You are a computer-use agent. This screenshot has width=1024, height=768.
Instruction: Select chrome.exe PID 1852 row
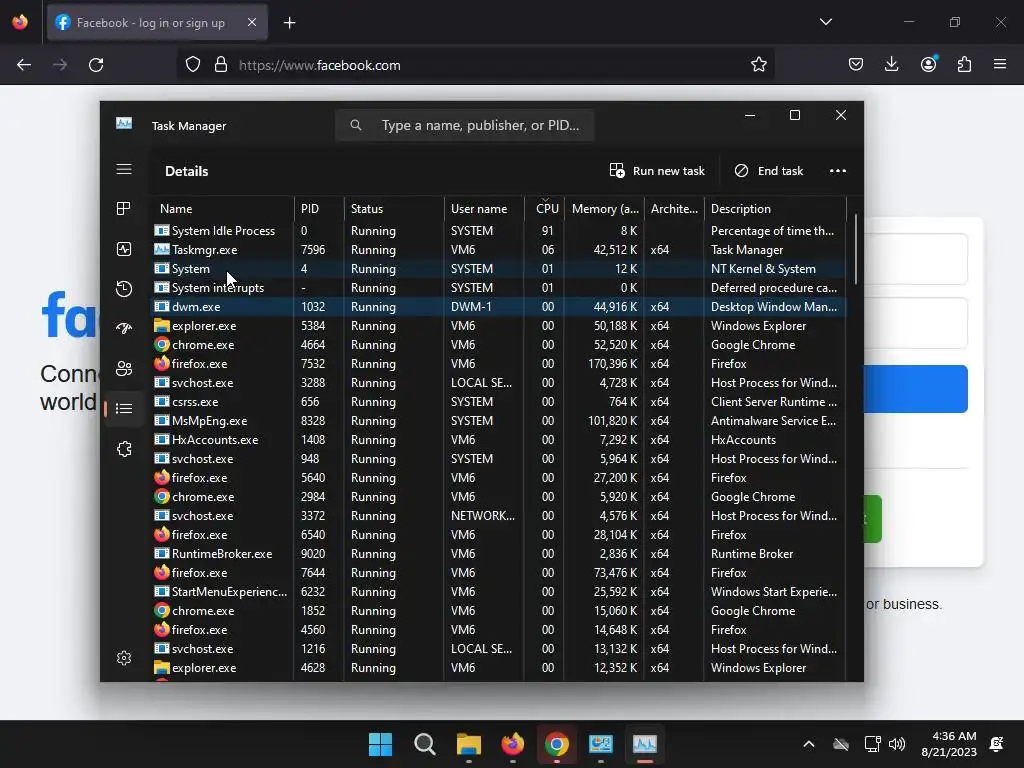point(499,611)
